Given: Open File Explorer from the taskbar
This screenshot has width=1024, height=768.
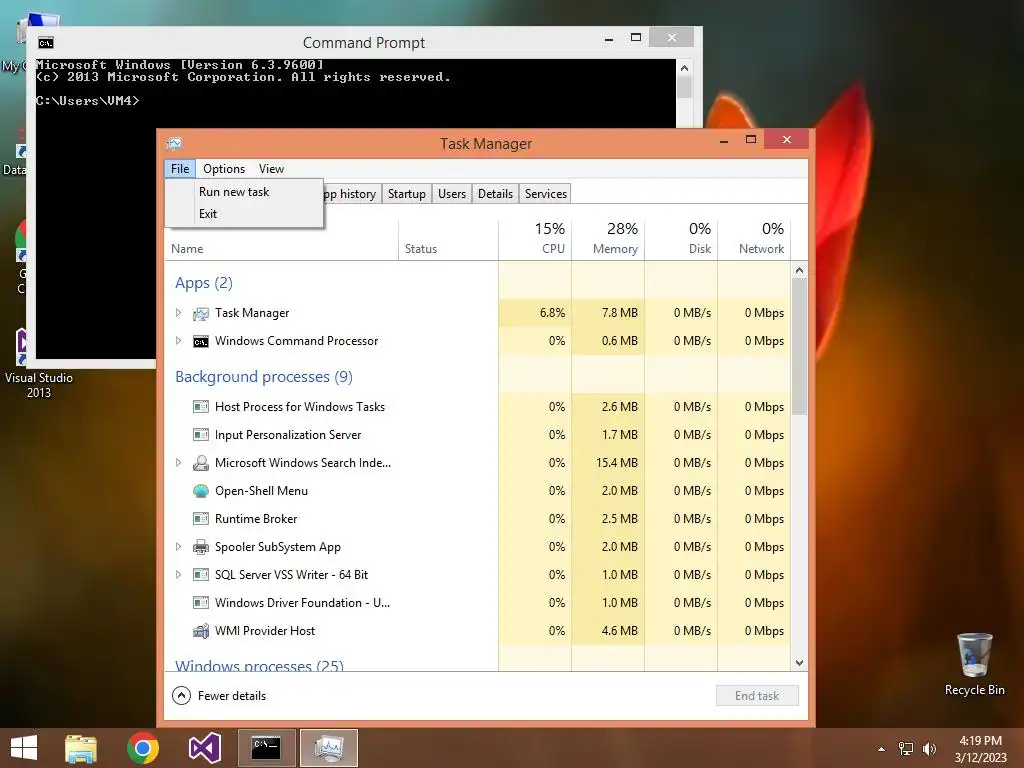Looking at the screenshot, I should click(81, 748).
